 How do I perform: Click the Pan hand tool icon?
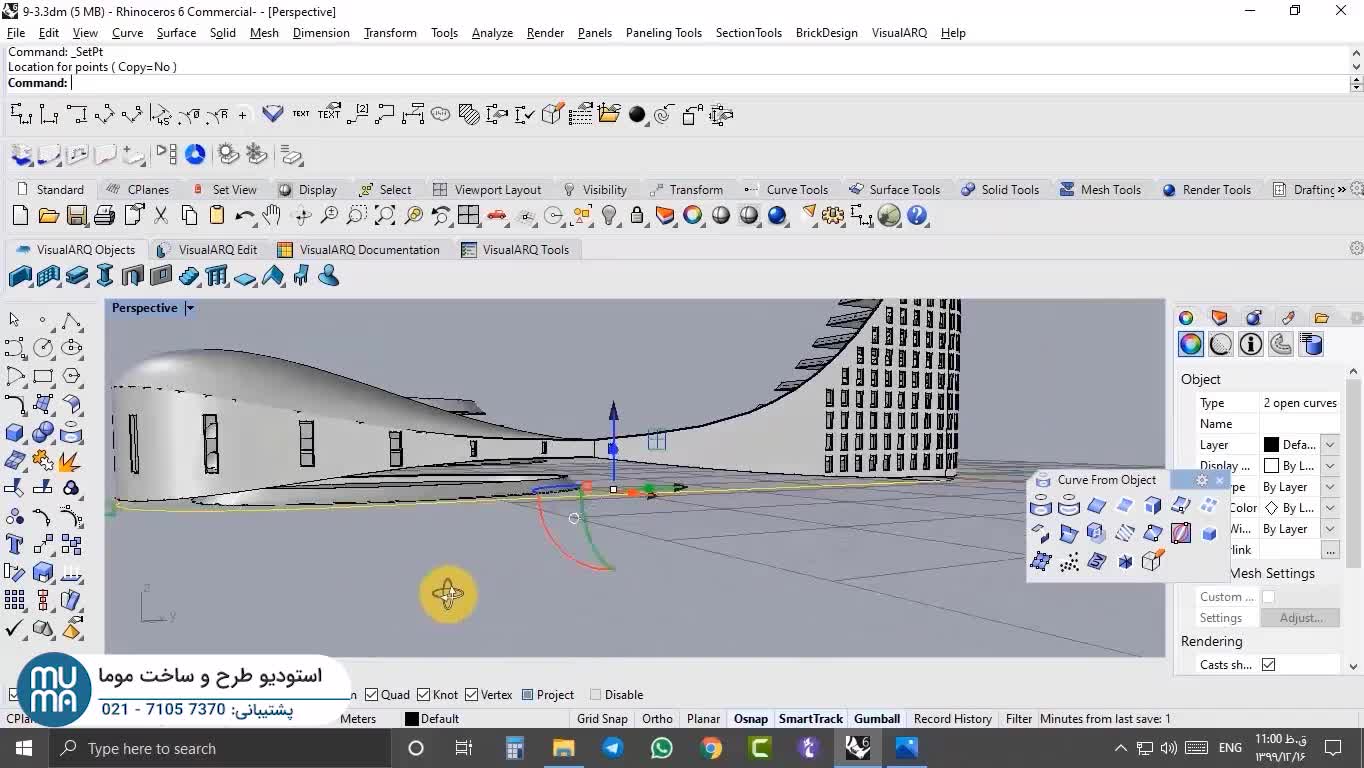[x=272, y=216]
